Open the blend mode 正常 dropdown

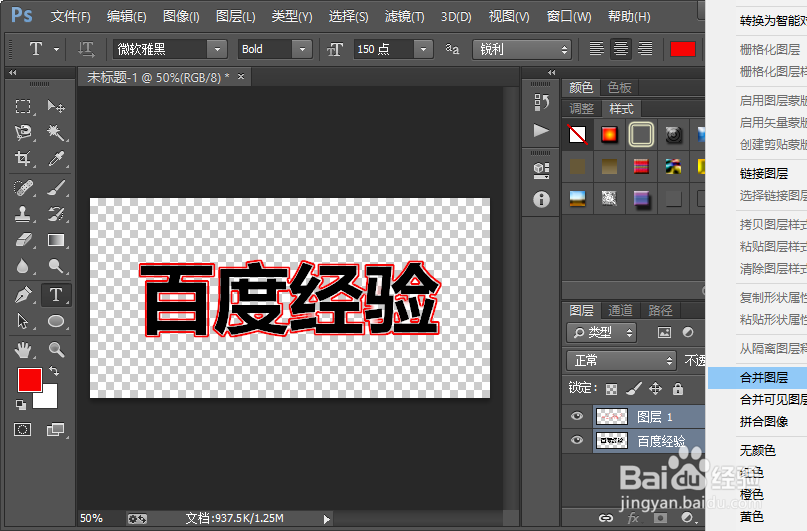coord(621,361)
